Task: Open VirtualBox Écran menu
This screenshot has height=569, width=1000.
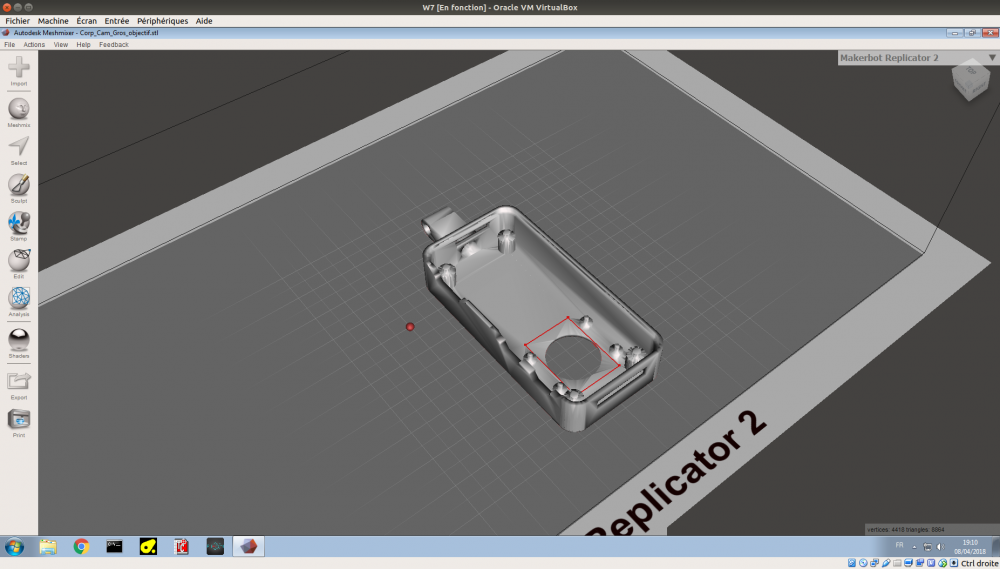Action: [87, 21]
